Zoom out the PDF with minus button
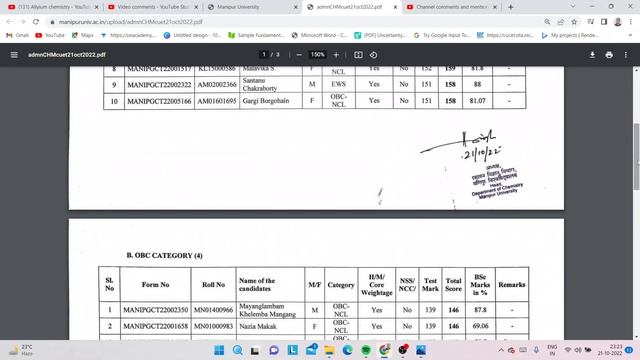 point(299,55)
